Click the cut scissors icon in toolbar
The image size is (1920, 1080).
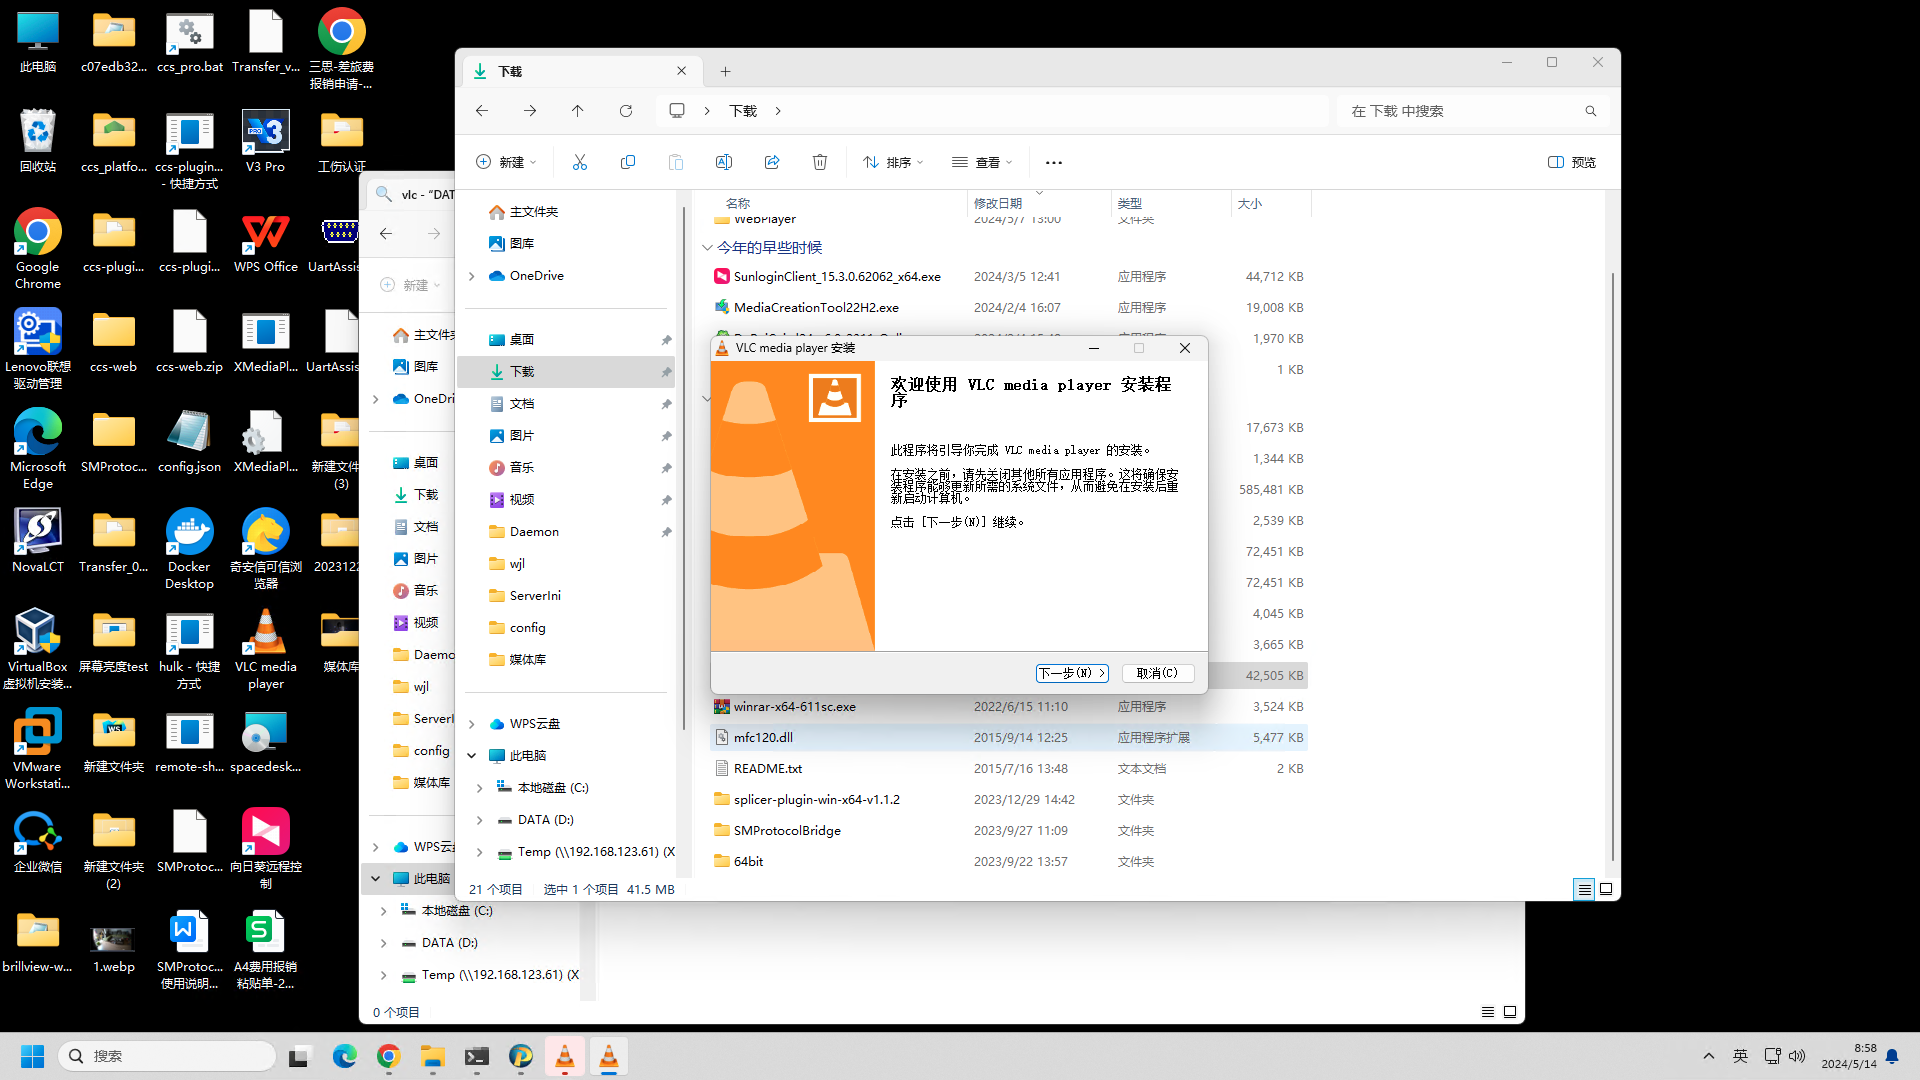(x=580, y=162)
